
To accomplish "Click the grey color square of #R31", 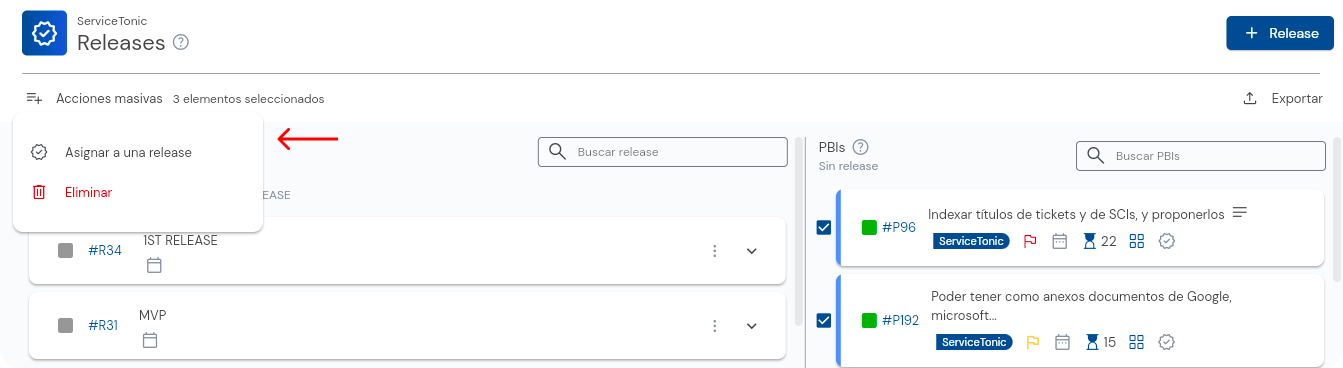I will coord(66,325).
